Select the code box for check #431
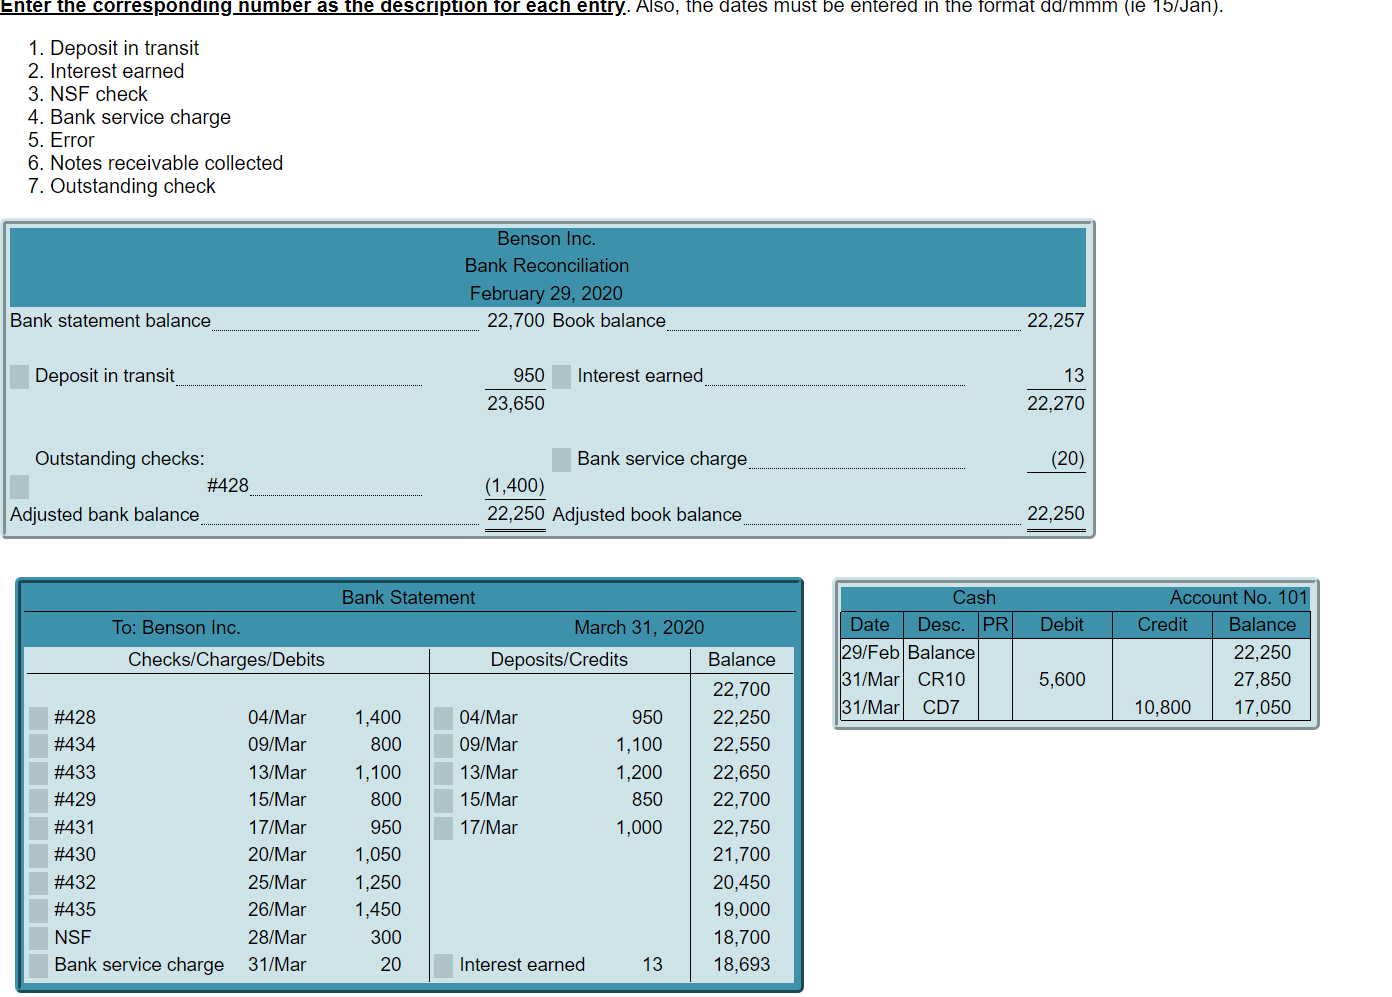Screen dimensions: 1392x997 [37, 827]
